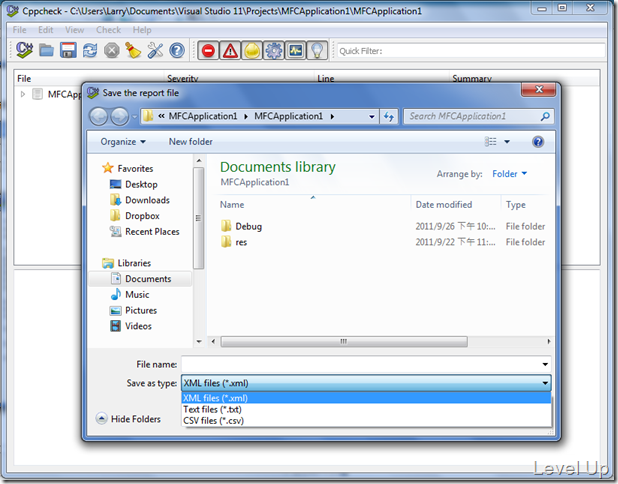The height and width of the screenshot is (484, 618).
Task: Click the refresh button beside address bar
Action: pos(389,117)
